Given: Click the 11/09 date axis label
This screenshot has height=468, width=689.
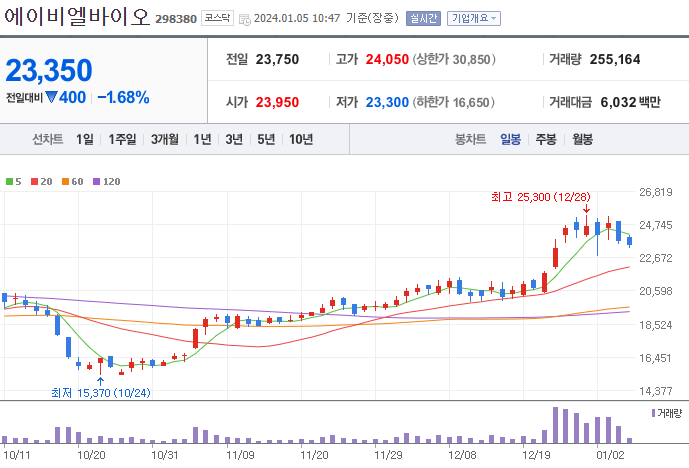Looking at the screenshot, I should click(240, 455).
